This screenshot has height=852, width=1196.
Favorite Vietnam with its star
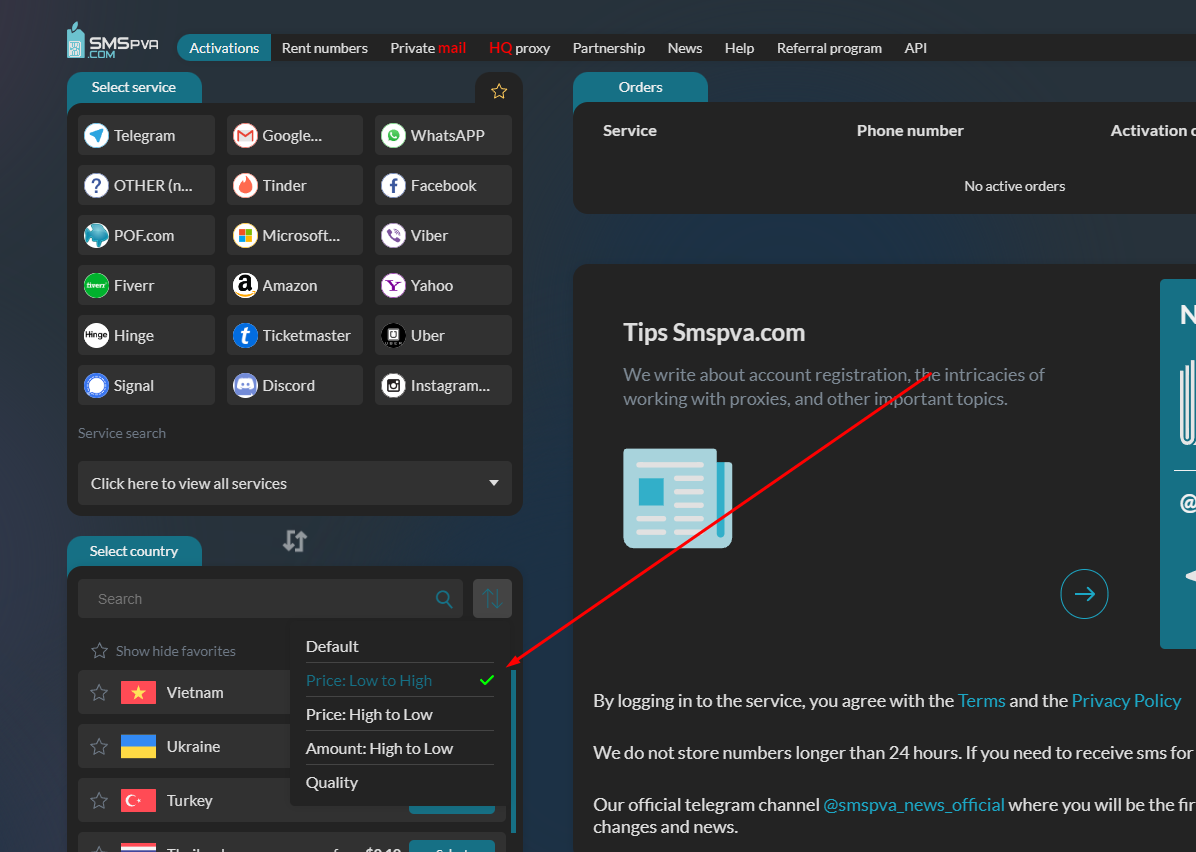point(99,693)
